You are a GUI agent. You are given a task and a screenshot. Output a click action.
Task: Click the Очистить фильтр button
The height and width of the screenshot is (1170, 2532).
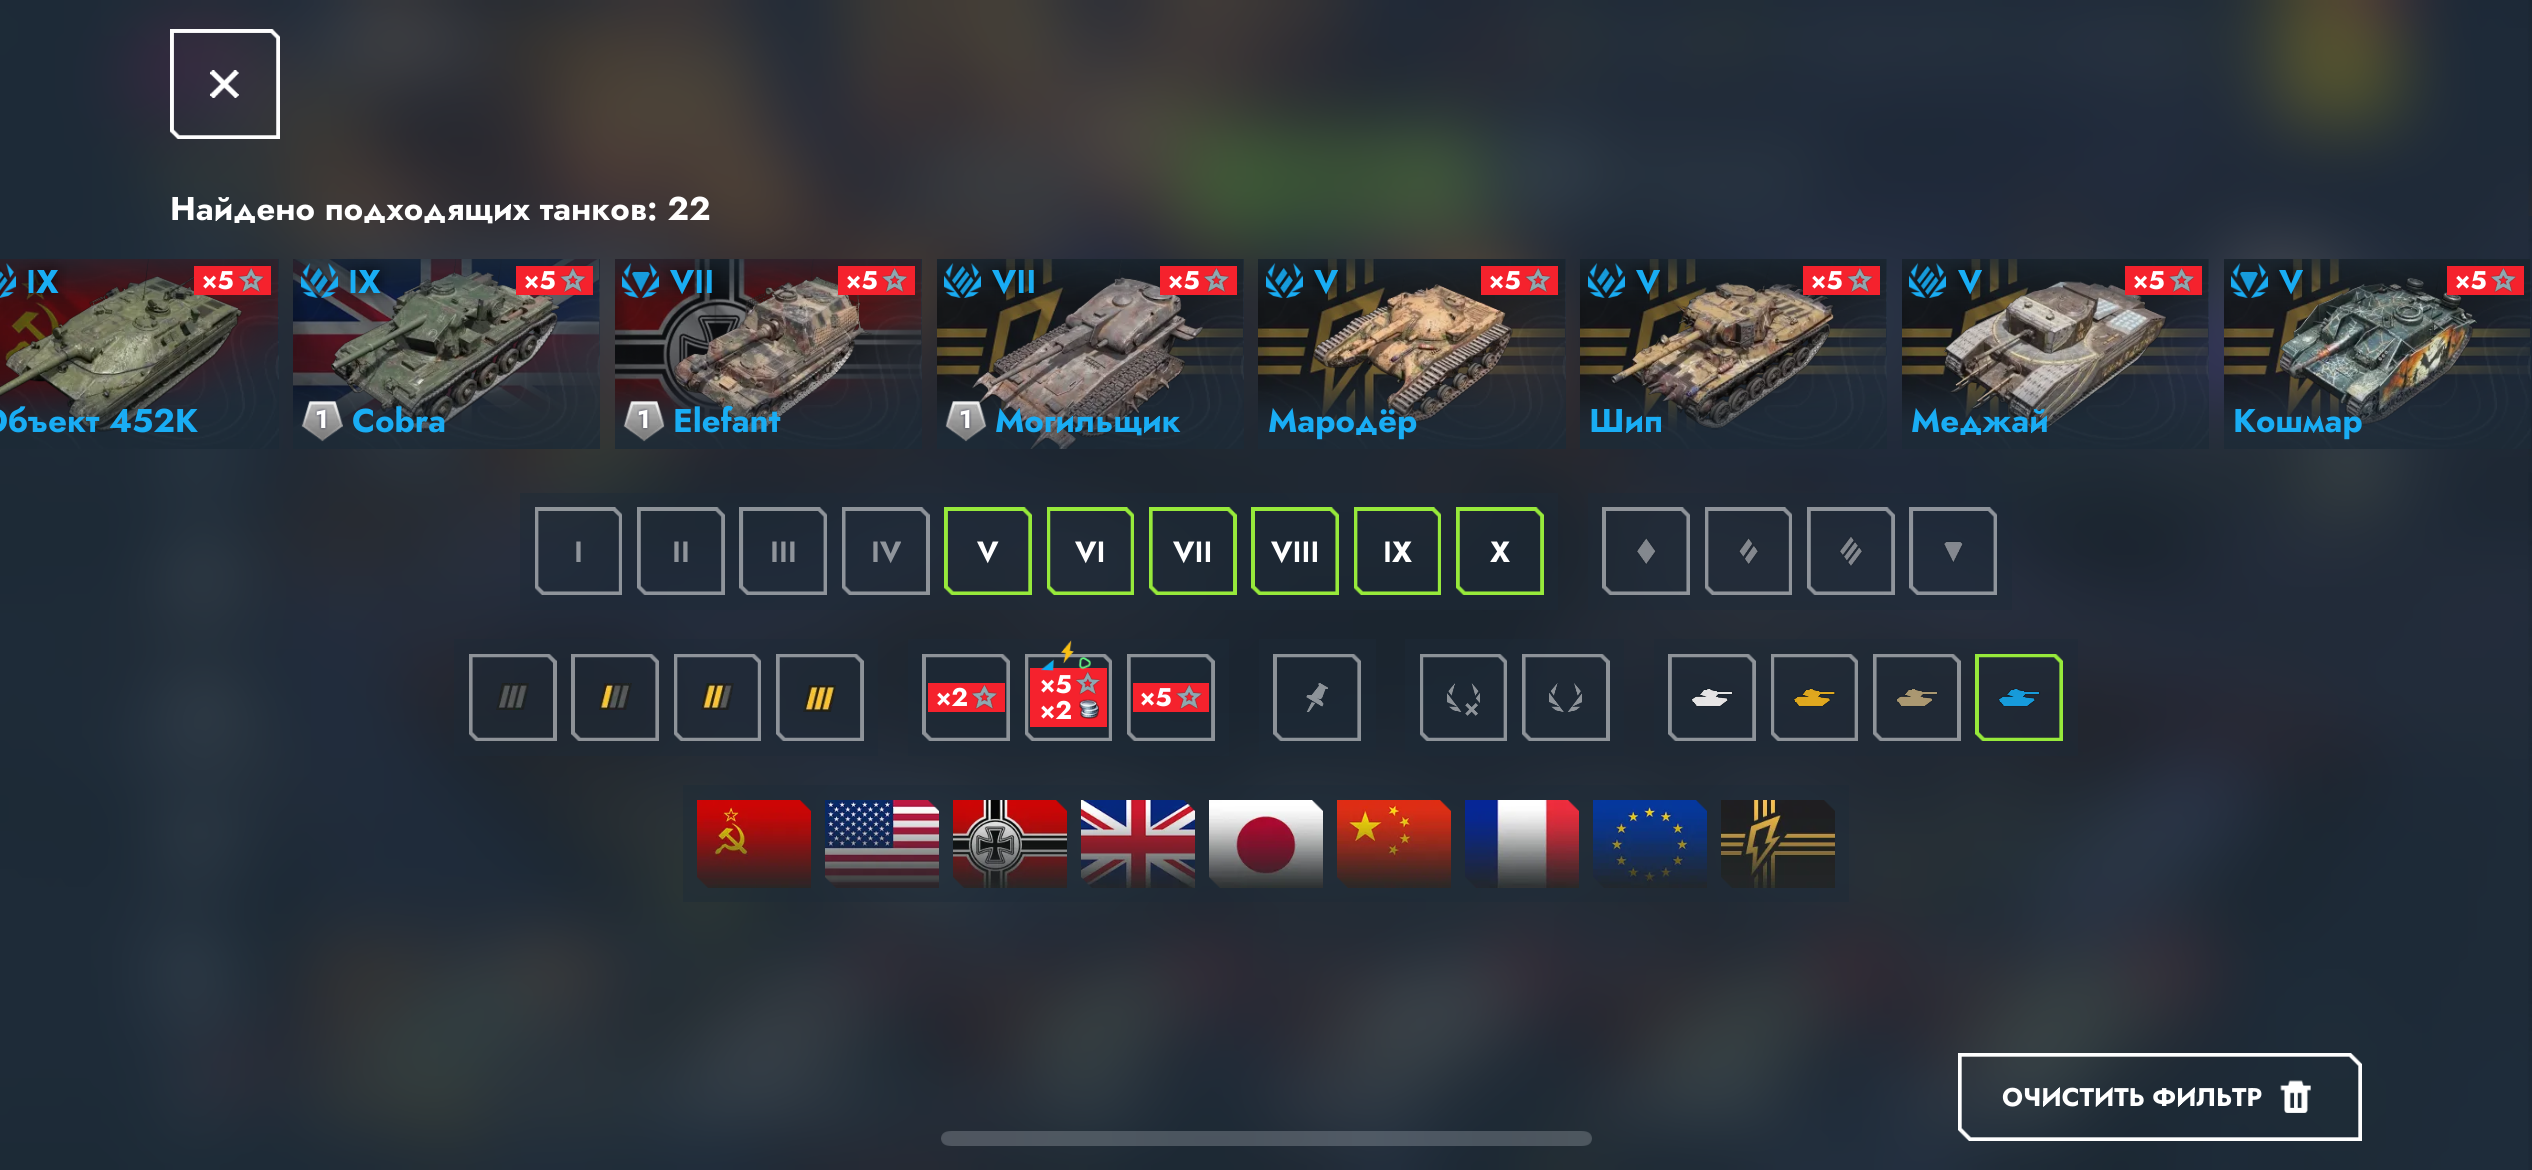pyautogui.click(x=2159, y=1096)
